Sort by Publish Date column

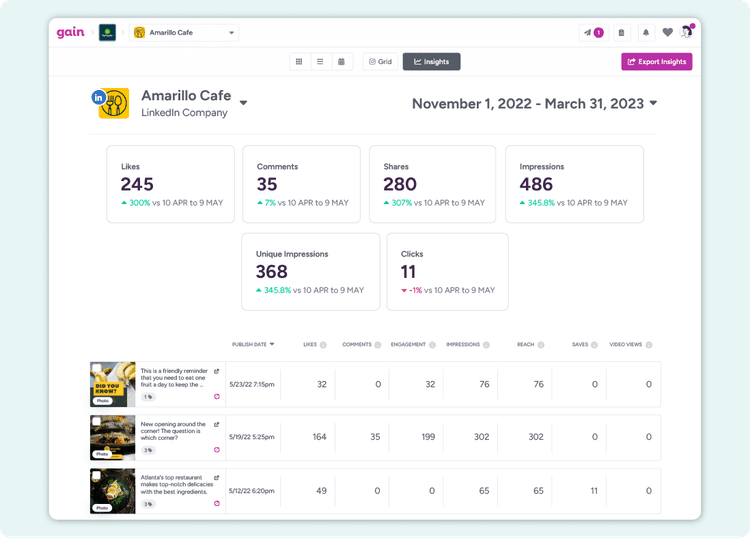253,344
